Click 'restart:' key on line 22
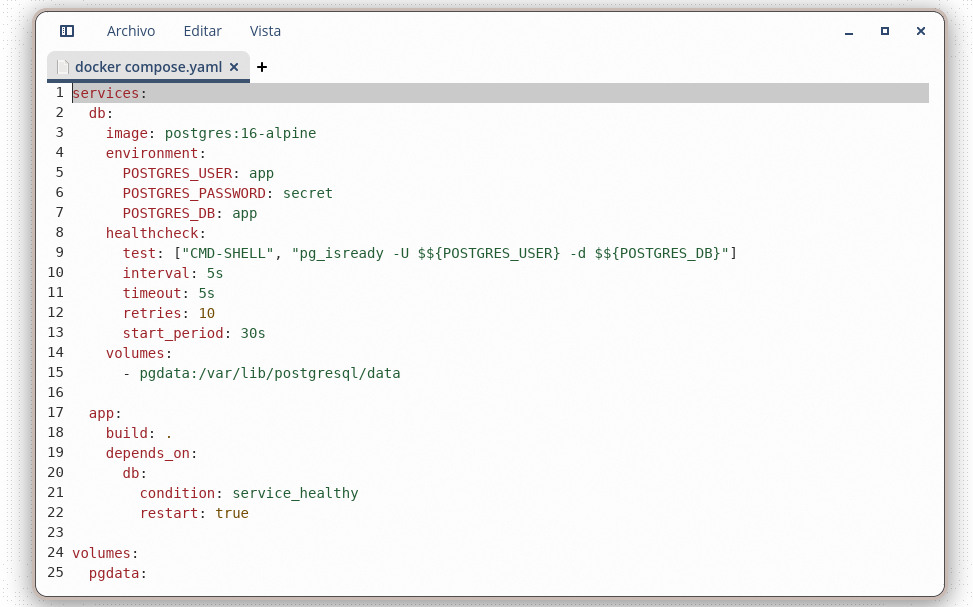Viewport: 973px width, 607px height. pyautogui.click(x=173, y=513)
